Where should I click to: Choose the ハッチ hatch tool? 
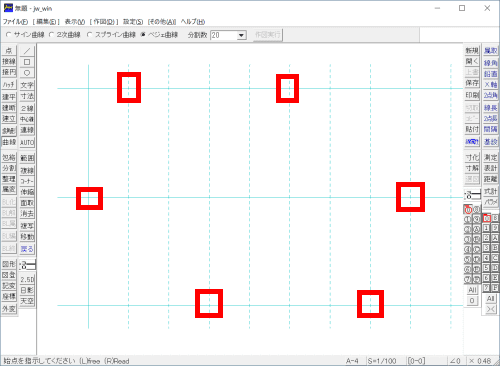(x=9, y=85)
